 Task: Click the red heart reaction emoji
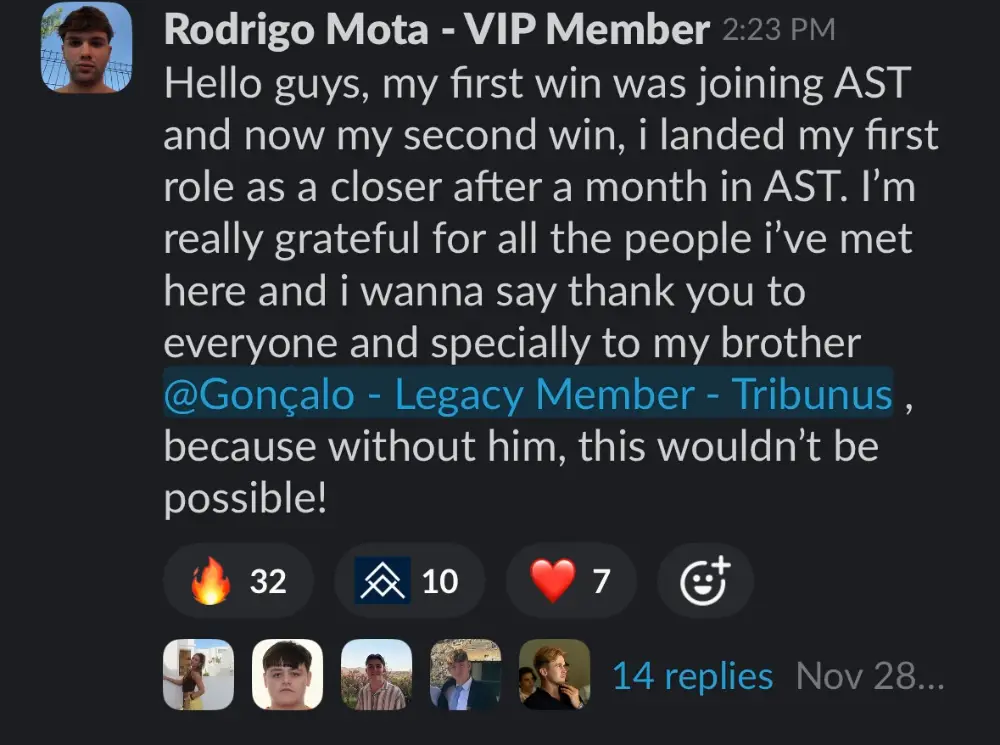point(553,581)
